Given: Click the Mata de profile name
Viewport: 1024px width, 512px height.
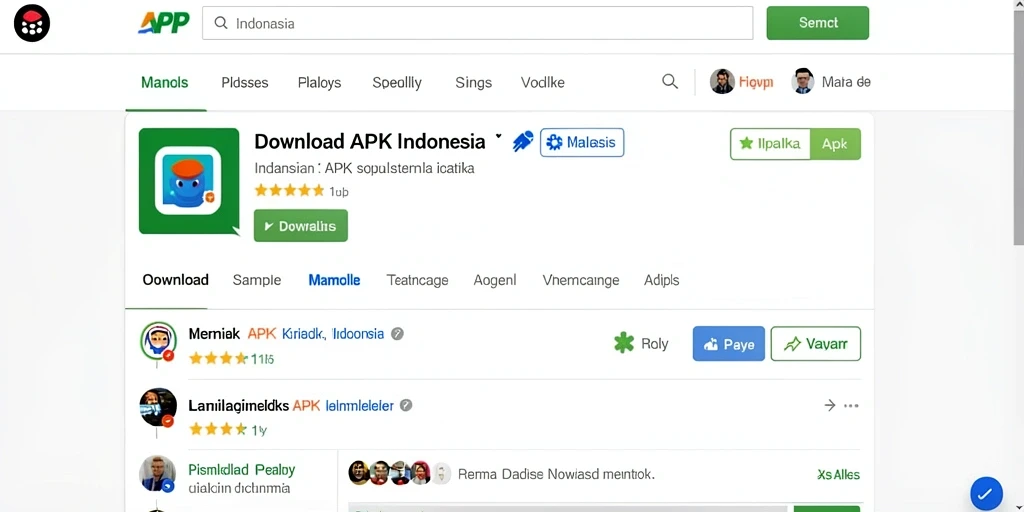Looking at the screenshot, I should (846, 82).
